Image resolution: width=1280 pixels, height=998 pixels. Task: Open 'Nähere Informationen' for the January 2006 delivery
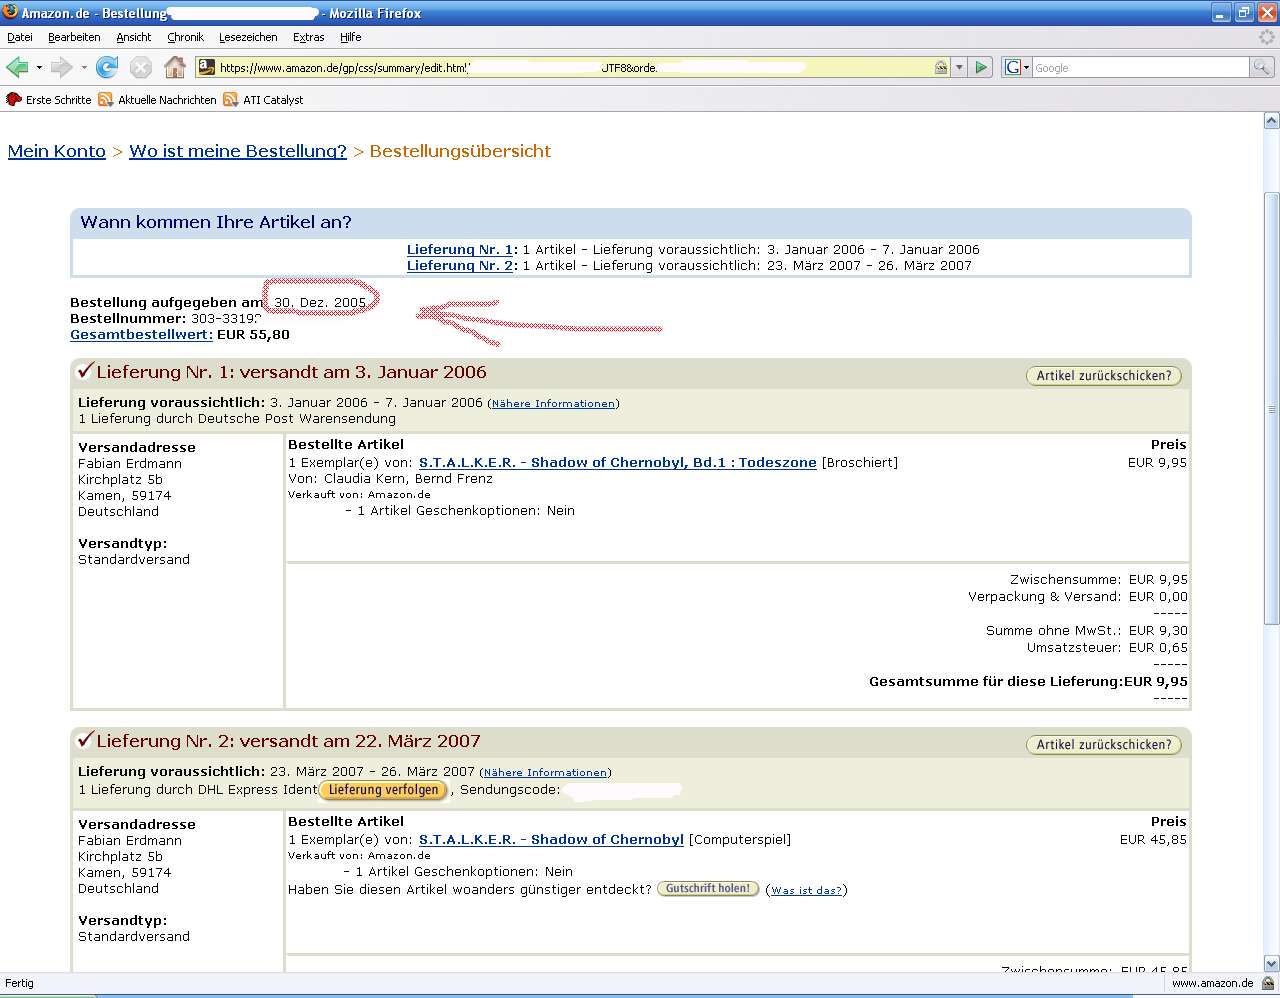(553, 403)
